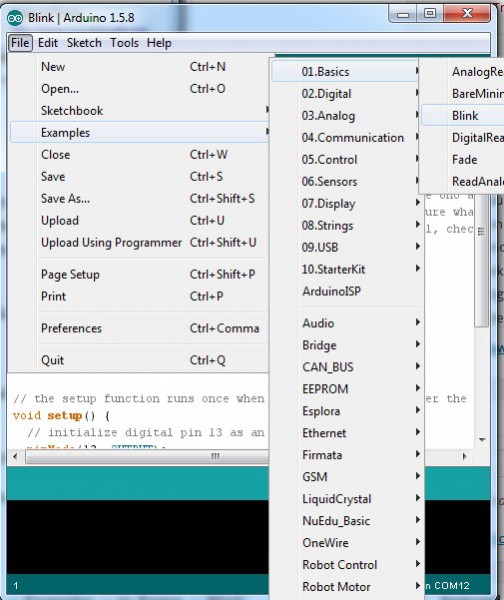Click the horizontal scrollbar left arrow
This screenshot has height=600, width=504.
(x=15, y=456)
